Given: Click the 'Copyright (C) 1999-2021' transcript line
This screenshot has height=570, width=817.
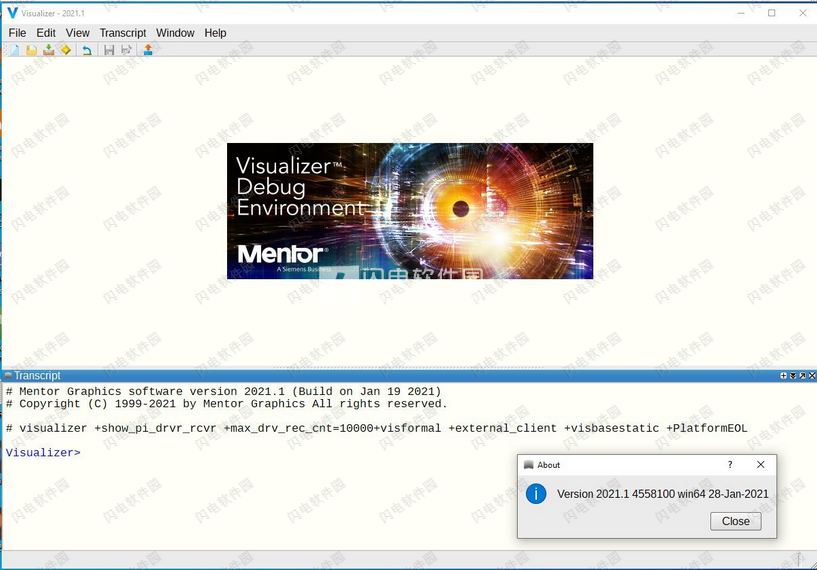Looking at the screenshot, I should pos(227,404).
